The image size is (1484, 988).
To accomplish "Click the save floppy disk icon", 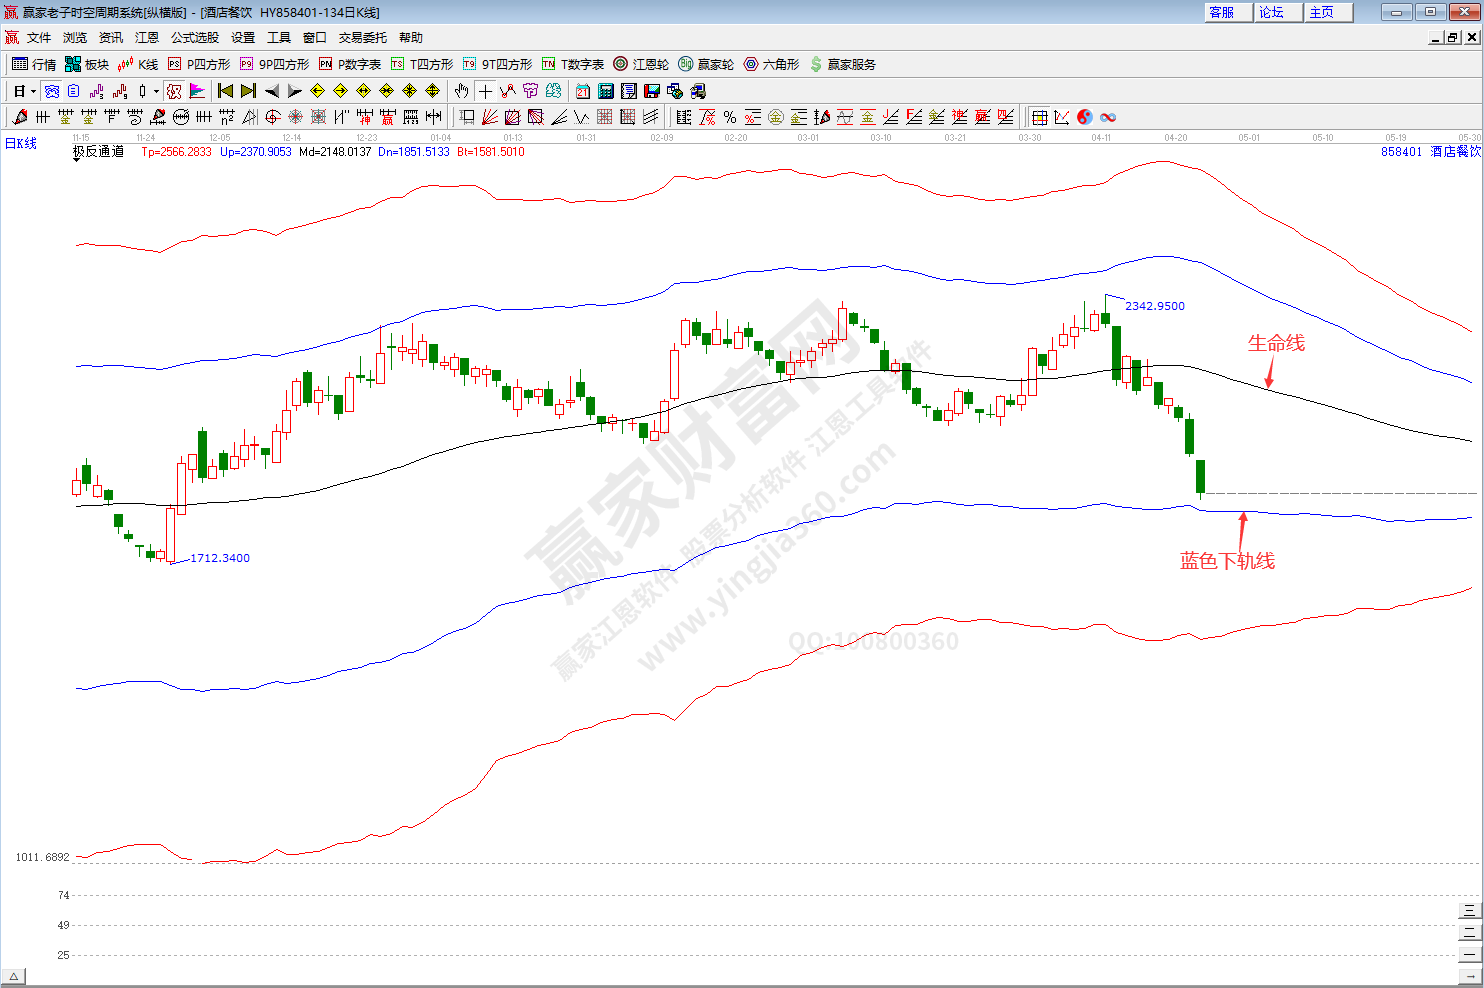I will (652, 91).
